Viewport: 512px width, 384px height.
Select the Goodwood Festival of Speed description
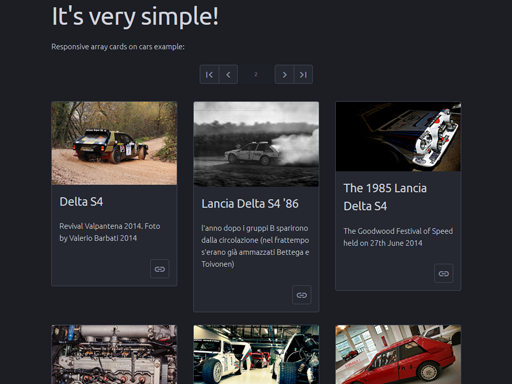tap(398, 237)
